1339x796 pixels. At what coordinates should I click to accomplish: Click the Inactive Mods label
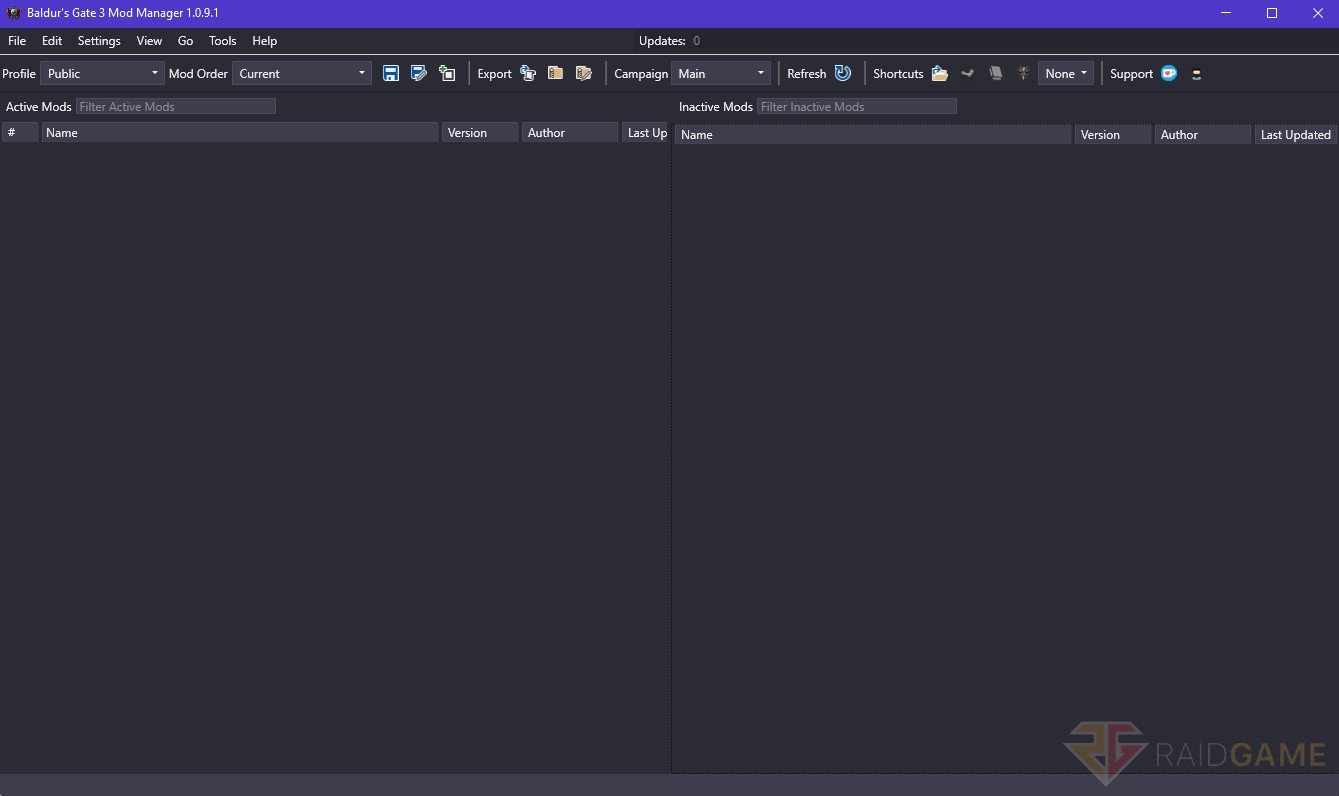click(x=716, y=106)
